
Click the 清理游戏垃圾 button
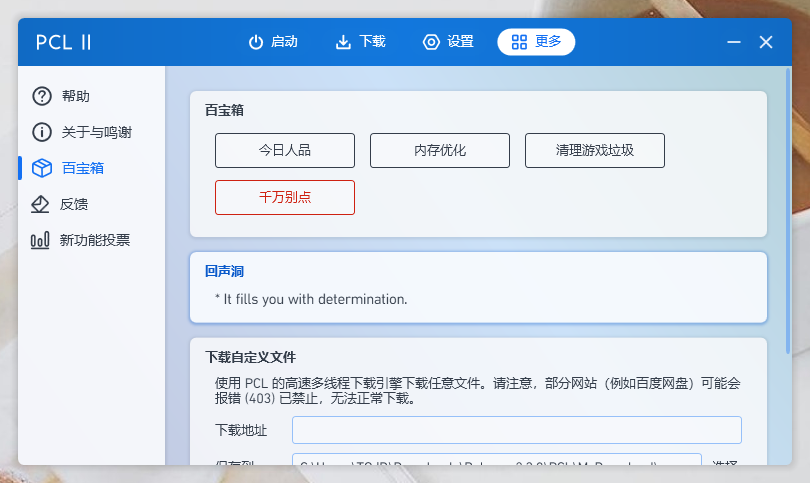click(x=595, y=150)
